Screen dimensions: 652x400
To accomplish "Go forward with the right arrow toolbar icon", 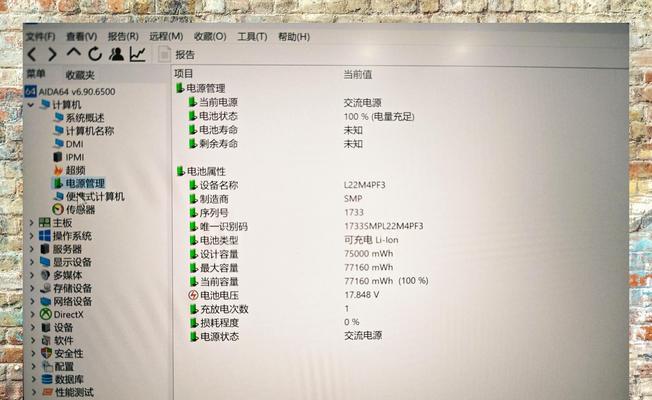I will tap(52, 54).
